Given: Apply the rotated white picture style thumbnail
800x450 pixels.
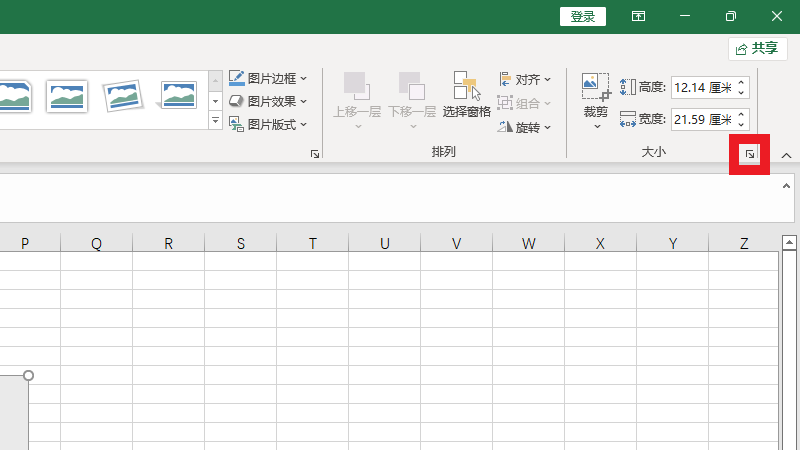Looking at the screenshot, I should pos(123,96).
